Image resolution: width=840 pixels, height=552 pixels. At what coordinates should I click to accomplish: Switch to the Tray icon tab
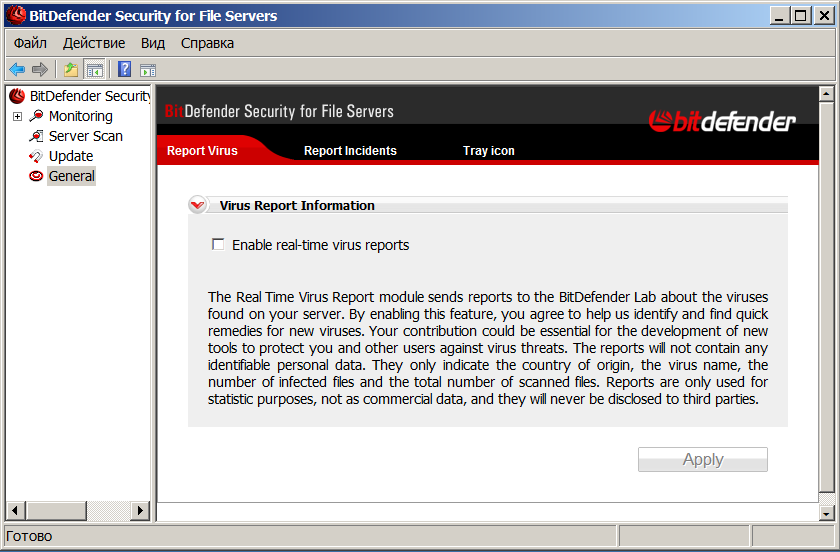click(x=489, y=151)
